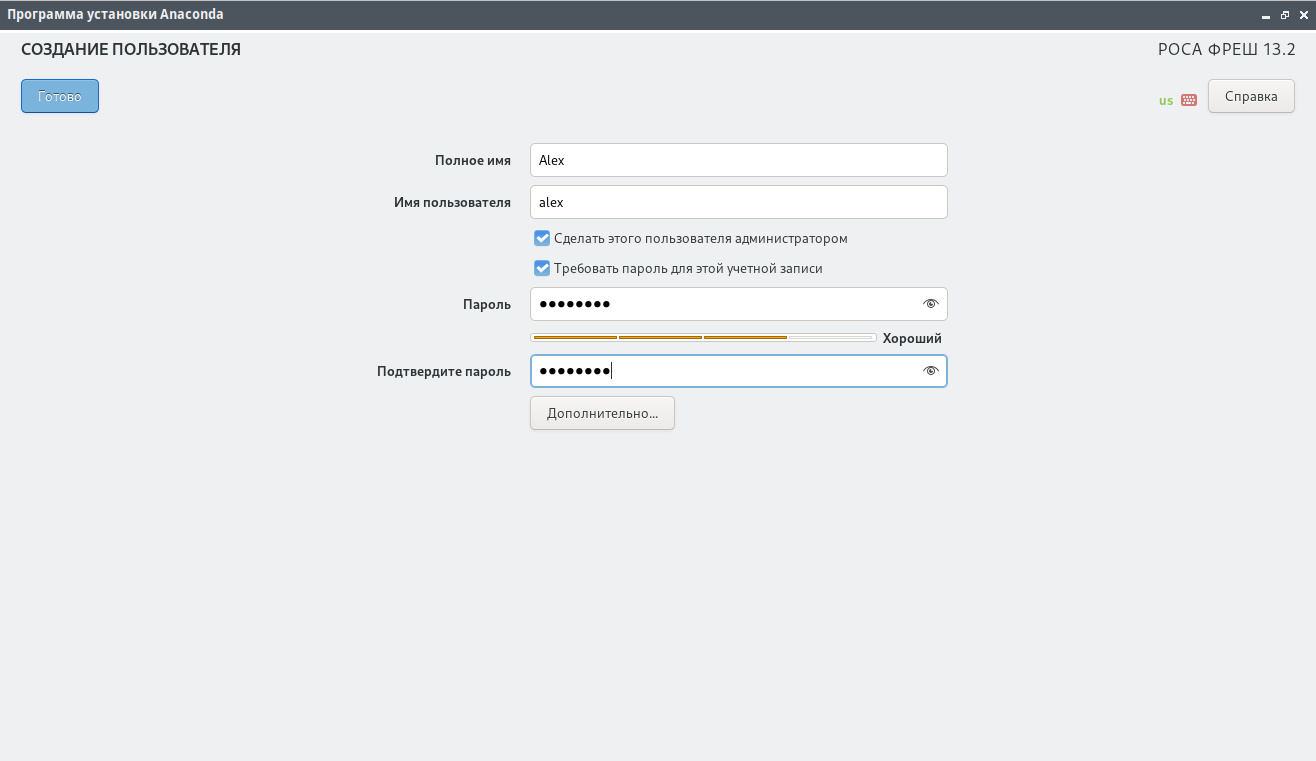Viewport: 1316px width, 761px height.
Task: Show the password with the eye icon
Action: point(931,304)
